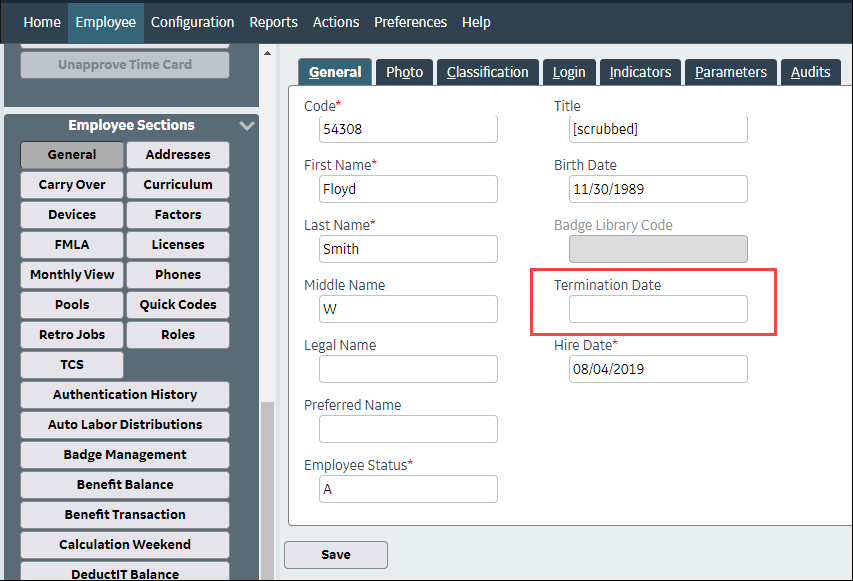Collapse the Employee Sections panel chevron
Image resolution: width=853 pixels, height=581 pixels.
(x=247, y=126)
